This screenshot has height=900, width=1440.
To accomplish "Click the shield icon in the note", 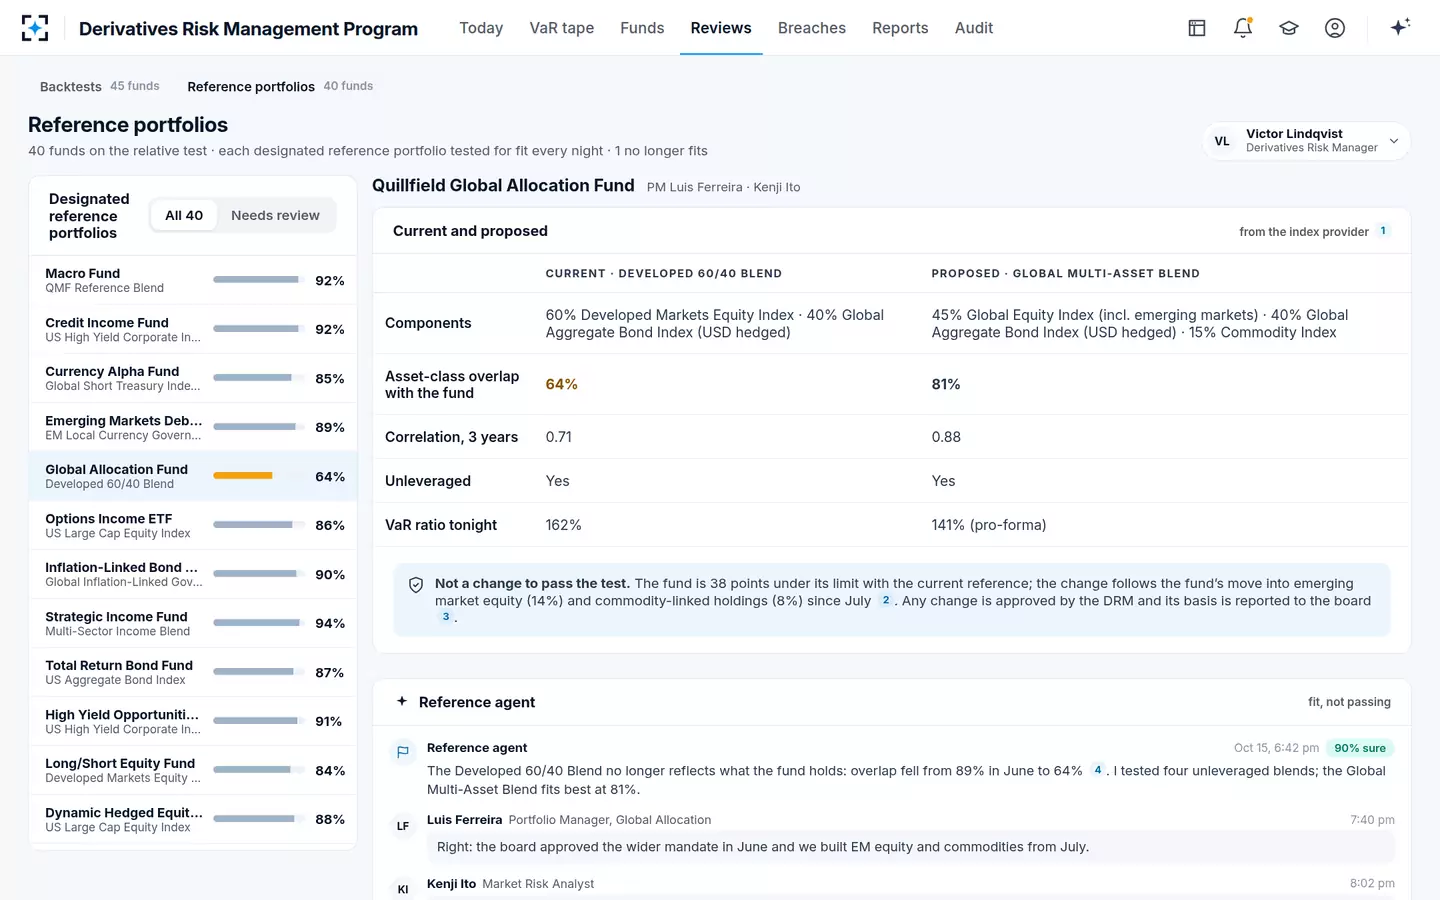I will pos(416,585).
